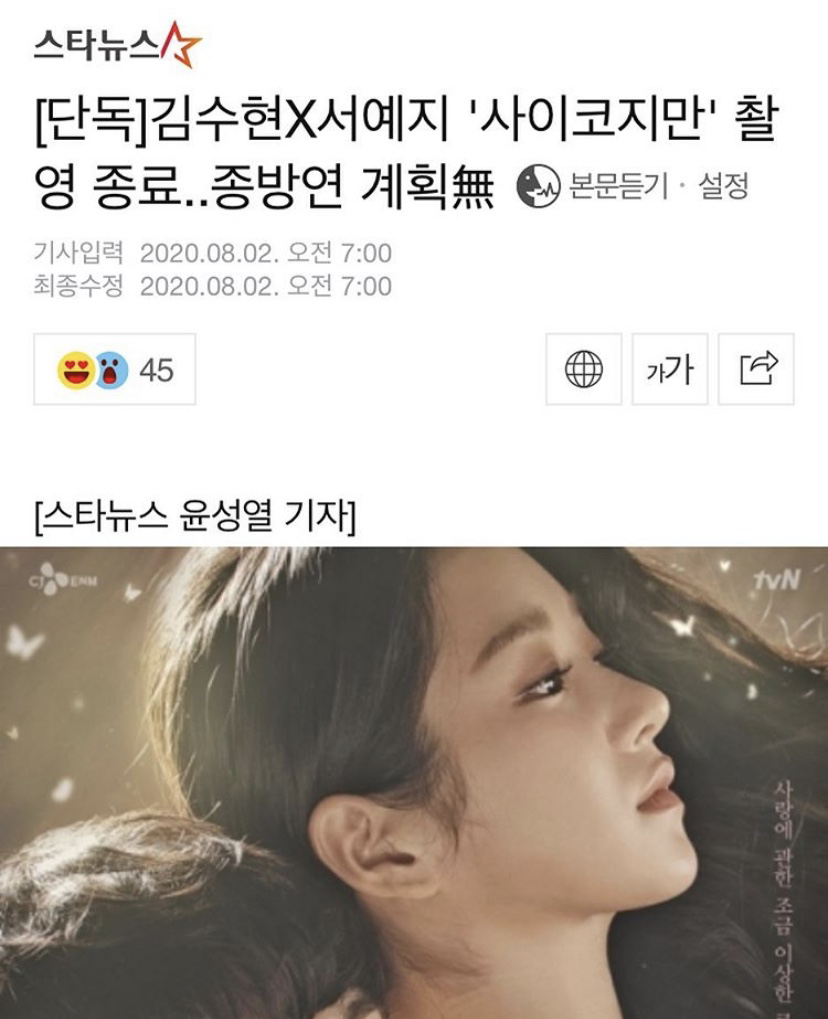This screenshot has width=828, height=1019.
Task: Open reactions box showing 45
Action: pos(114,369)
